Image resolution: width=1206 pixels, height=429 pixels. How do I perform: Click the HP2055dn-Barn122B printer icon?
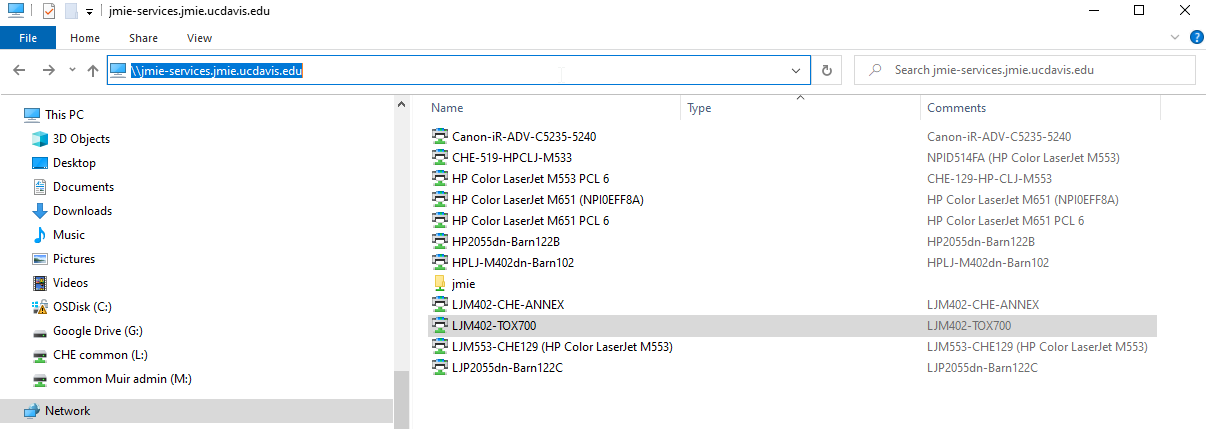440,241
